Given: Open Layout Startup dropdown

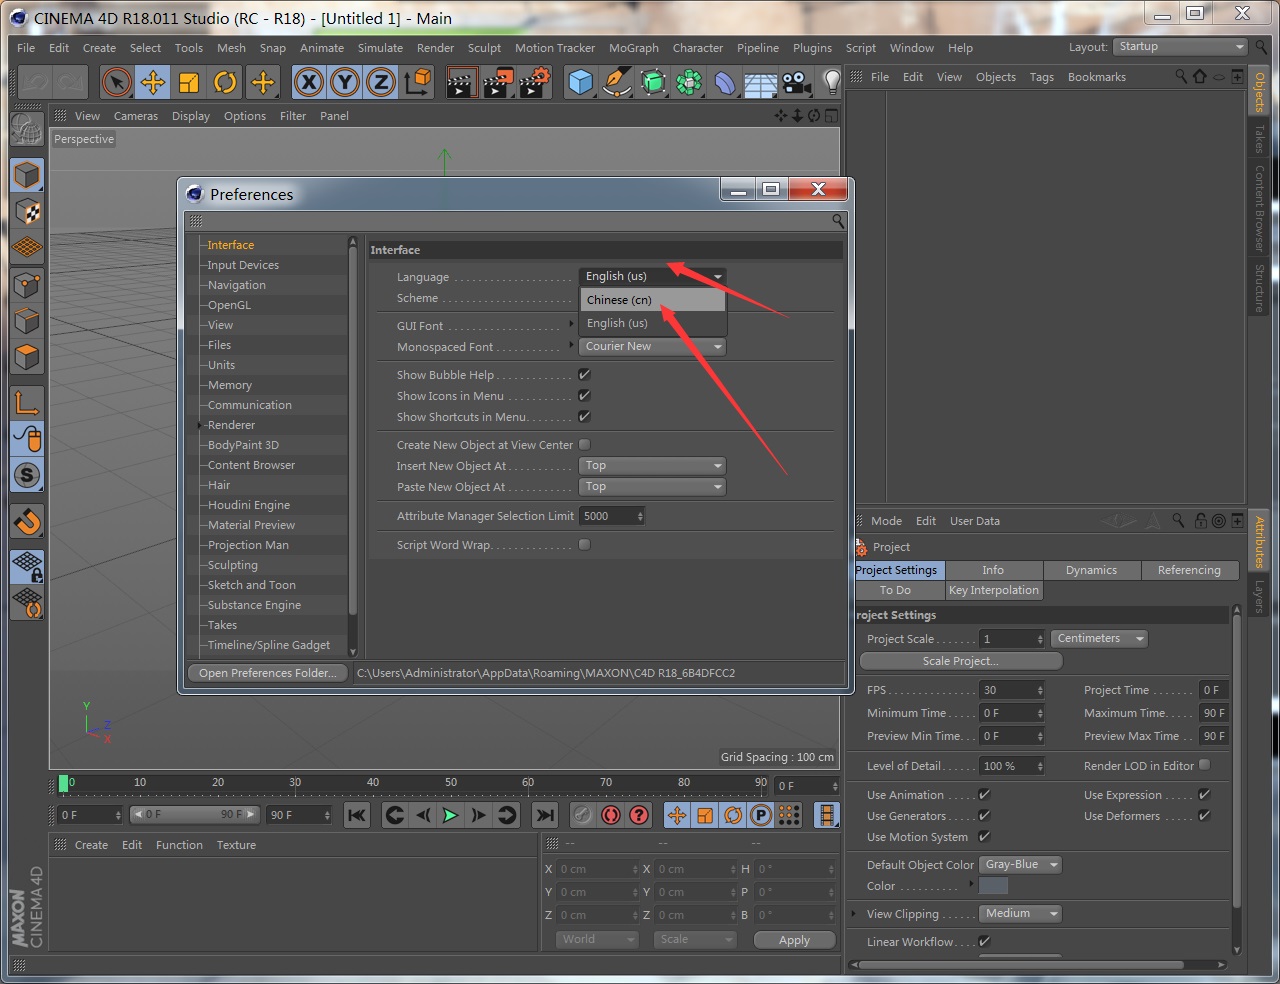Looking at the screenshot, I should point(1180,47).
